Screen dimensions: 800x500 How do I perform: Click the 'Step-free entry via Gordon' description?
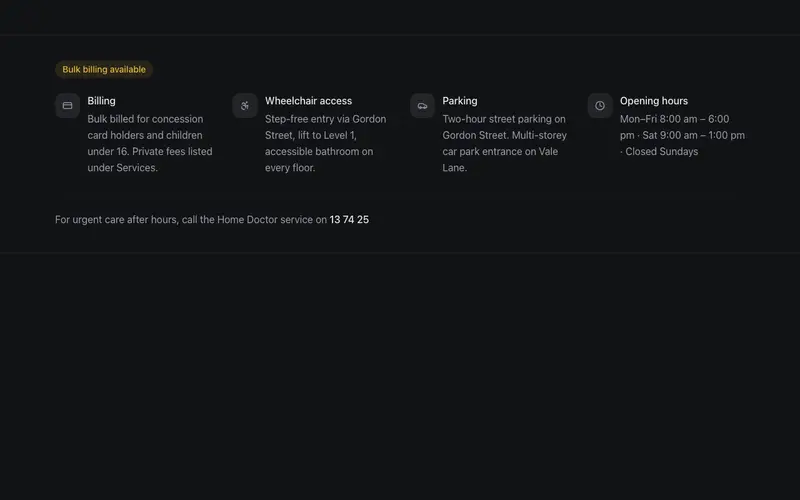(x=326, y=143)
